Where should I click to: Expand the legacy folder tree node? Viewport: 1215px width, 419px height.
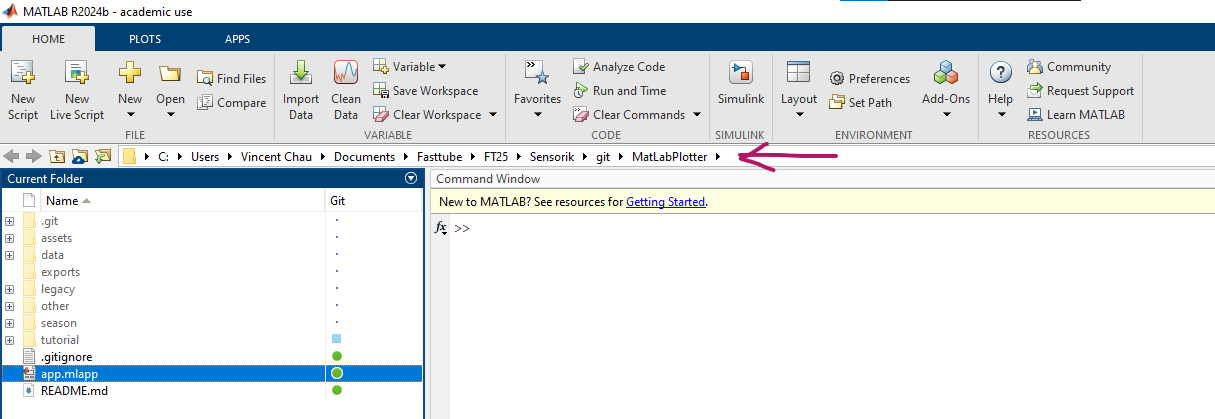pyautogui.click(x=9, y=289)
